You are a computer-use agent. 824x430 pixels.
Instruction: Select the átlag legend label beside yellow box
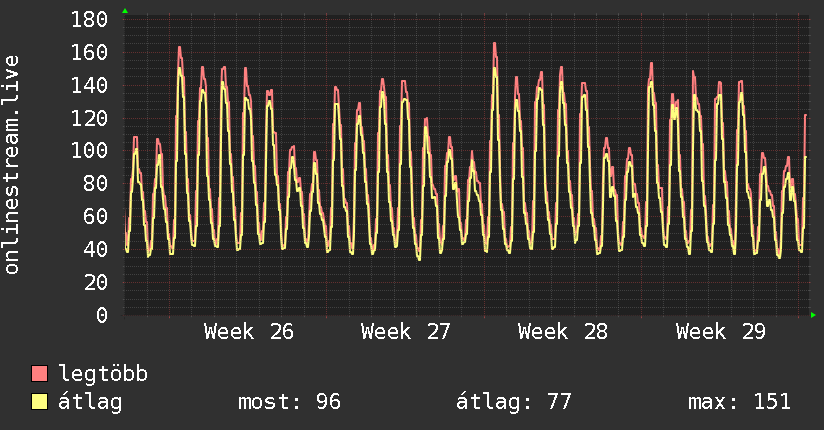point(90,402)
